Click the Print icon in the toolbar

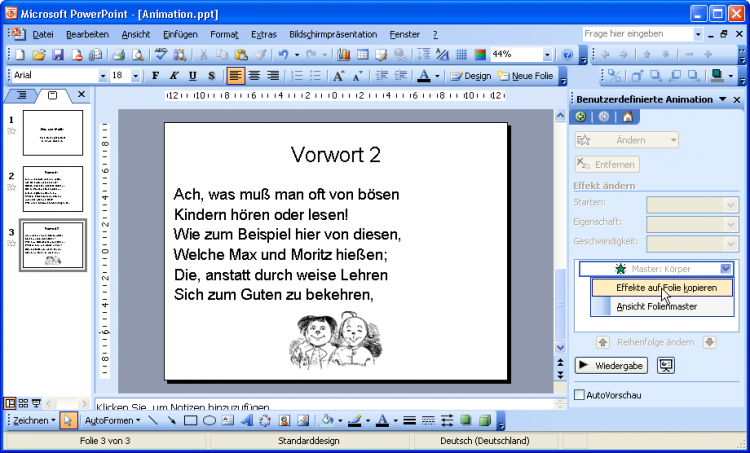pyautogui.click(x=117, y=55)
